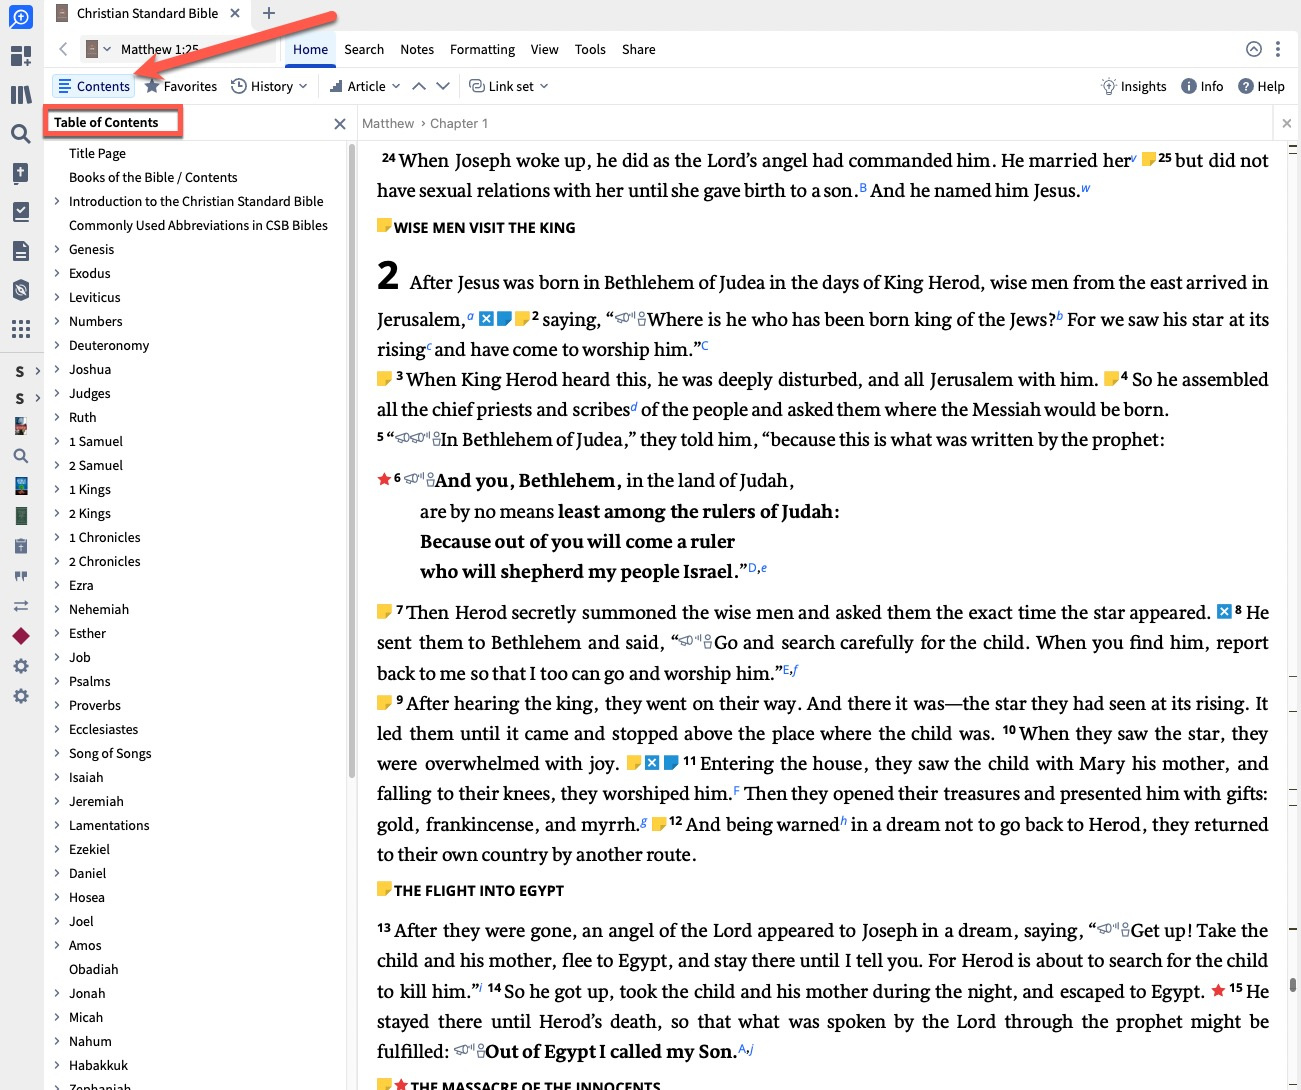Viewport: 1301px width, 1090px height.
Task: Open the History dropdown
Action: point(269,86)
